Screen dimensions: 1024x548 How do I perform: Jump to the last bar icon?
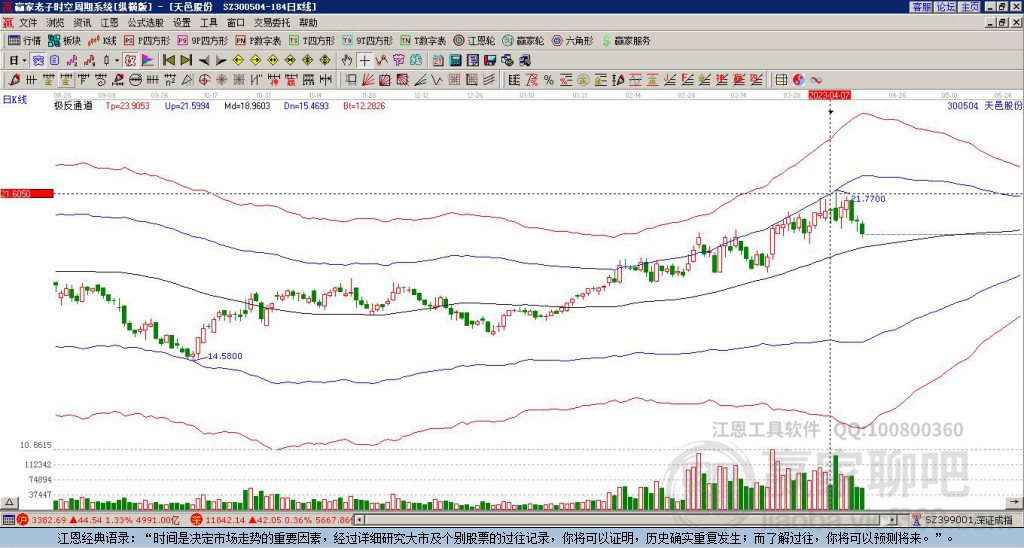(186, 60)
